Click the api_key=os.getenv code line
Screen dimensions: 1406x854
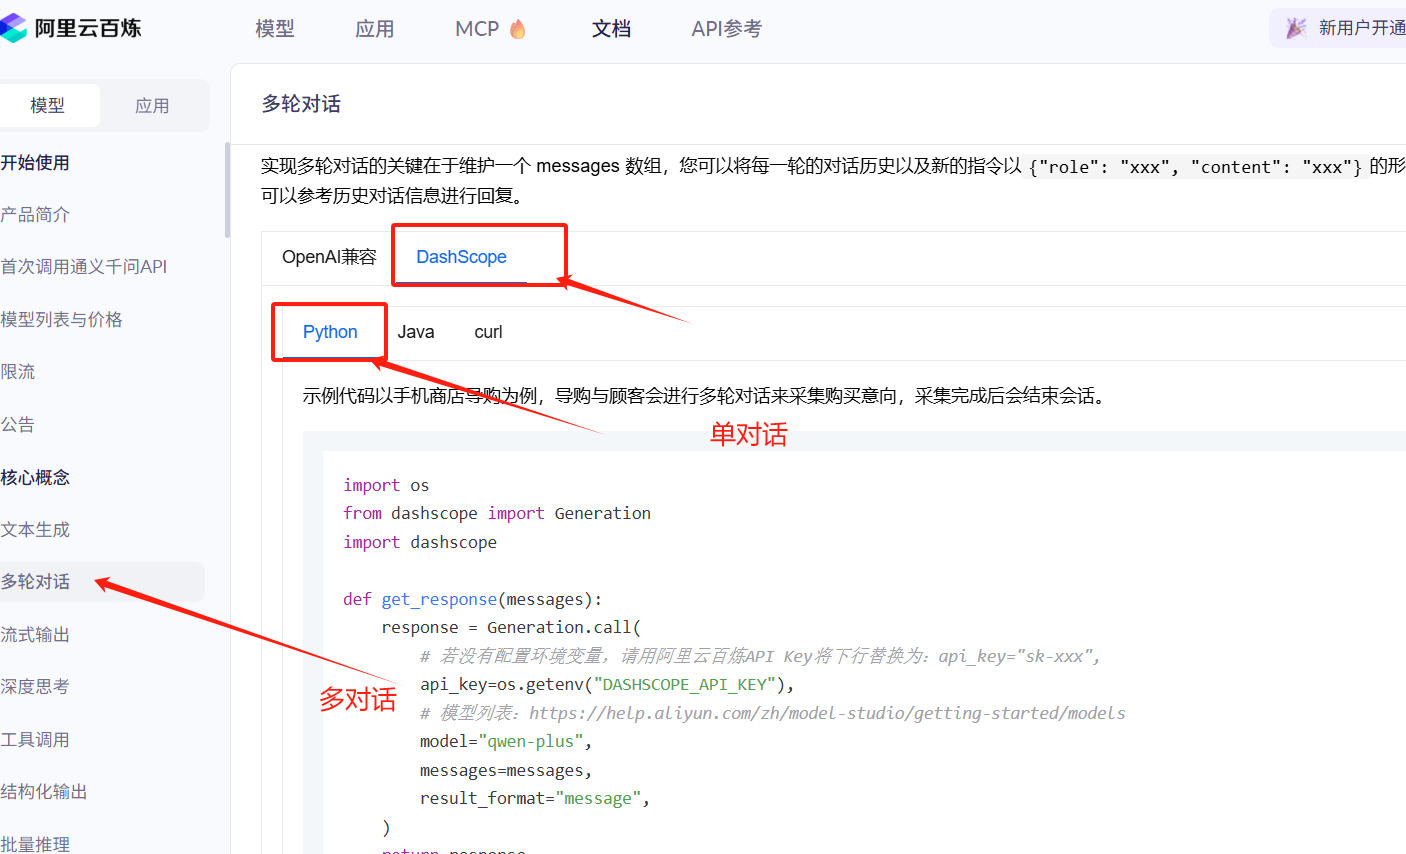coord(607,684)
